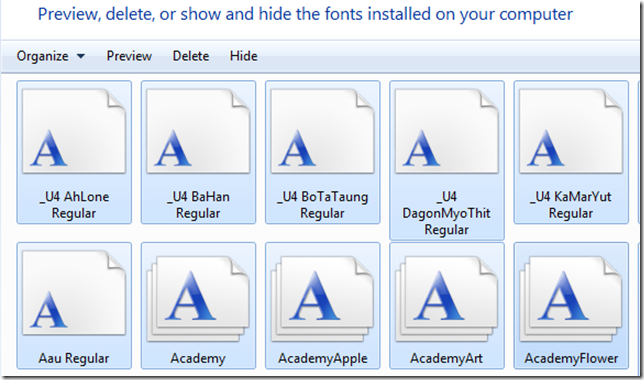Image resolution: width=644 pixels, height=380 pixels.
Task: Click the "_U4 AhLone Regular" label text
Action: (74, 205)
